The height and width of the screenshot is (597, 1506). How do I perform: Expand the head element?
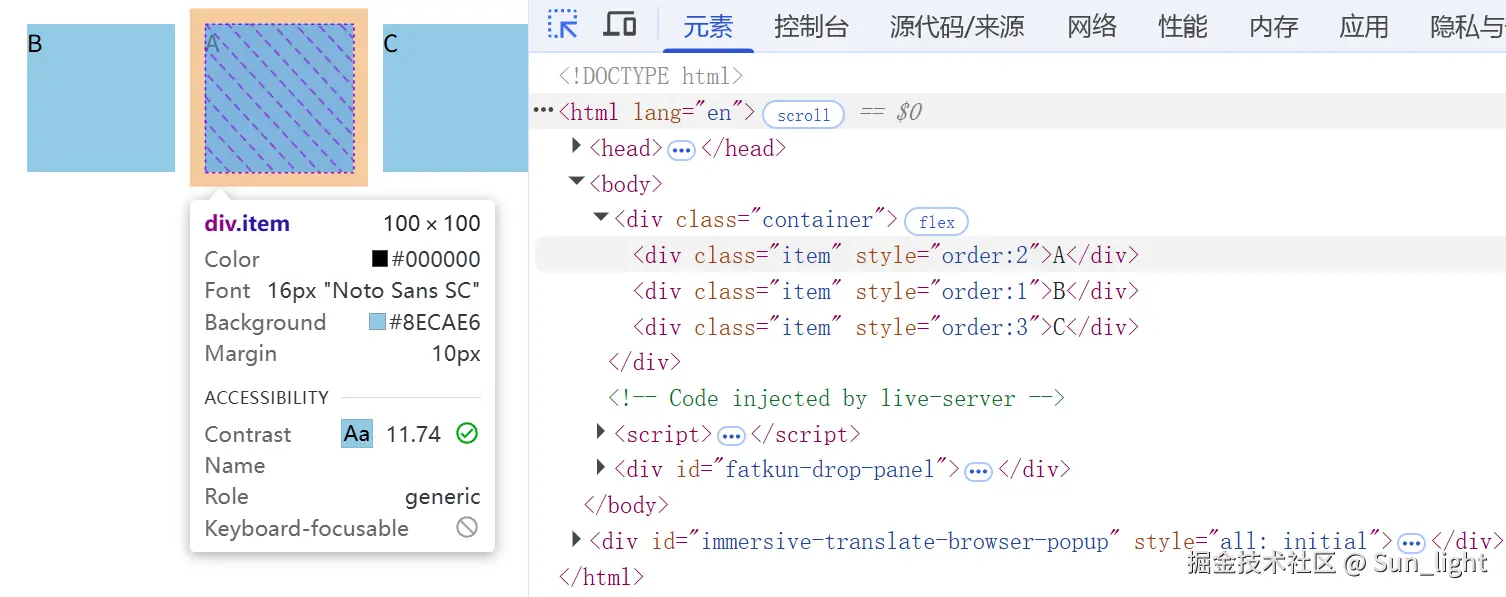(576, 146)
